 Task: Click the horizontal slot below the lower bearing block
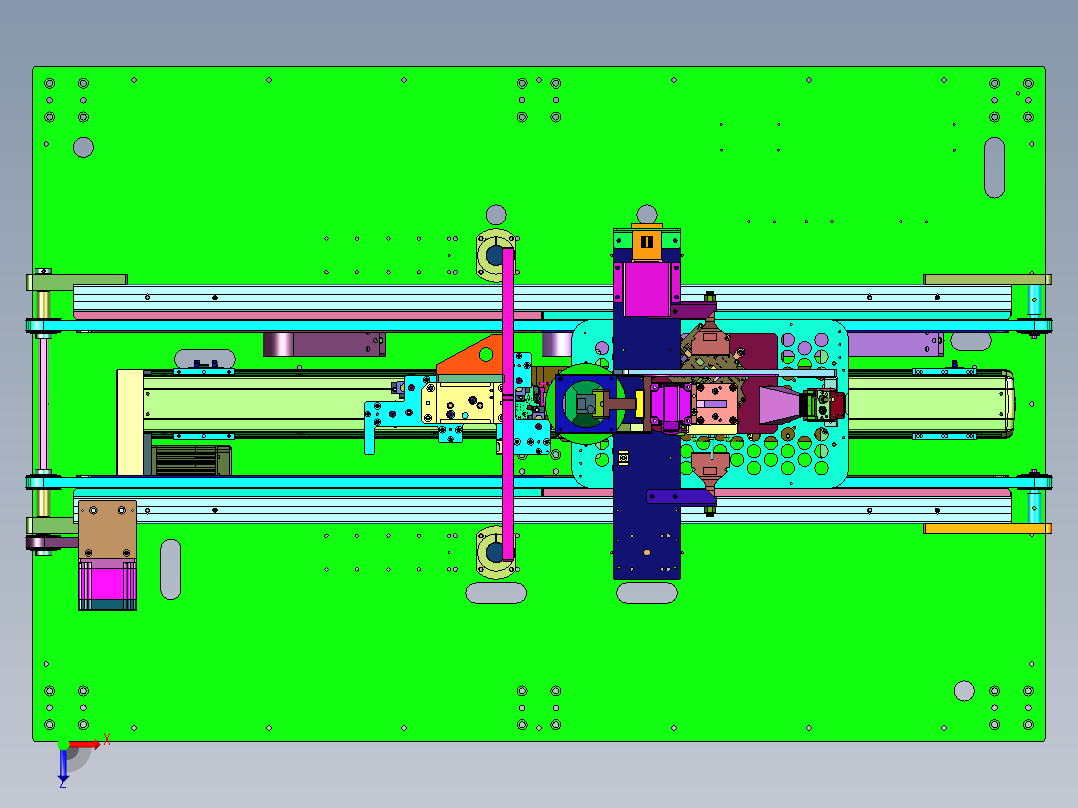496,593
